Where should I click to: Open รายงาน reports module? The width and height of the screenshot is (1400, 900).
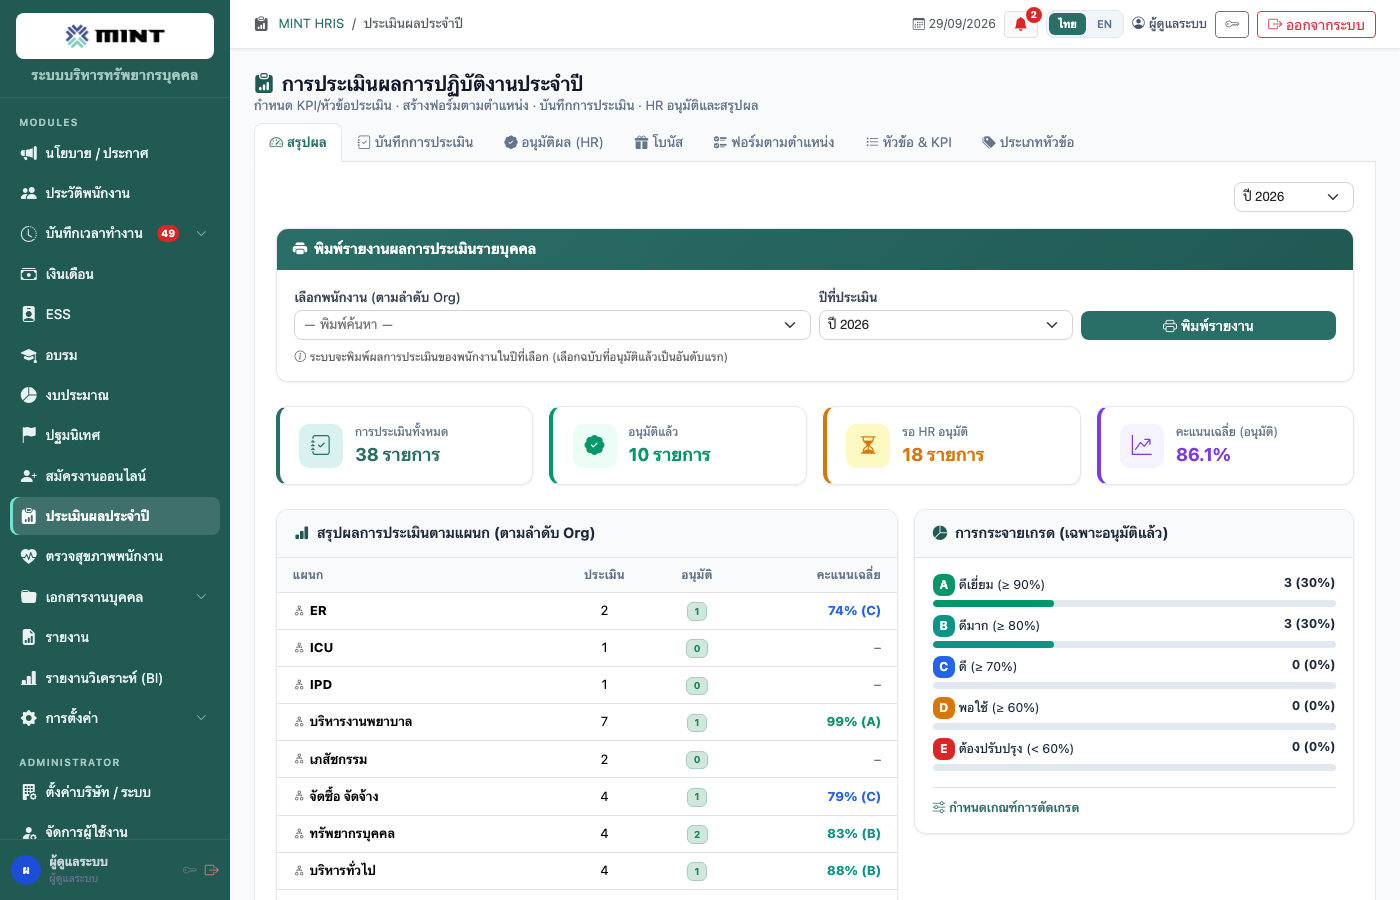[x=115, y=637]
